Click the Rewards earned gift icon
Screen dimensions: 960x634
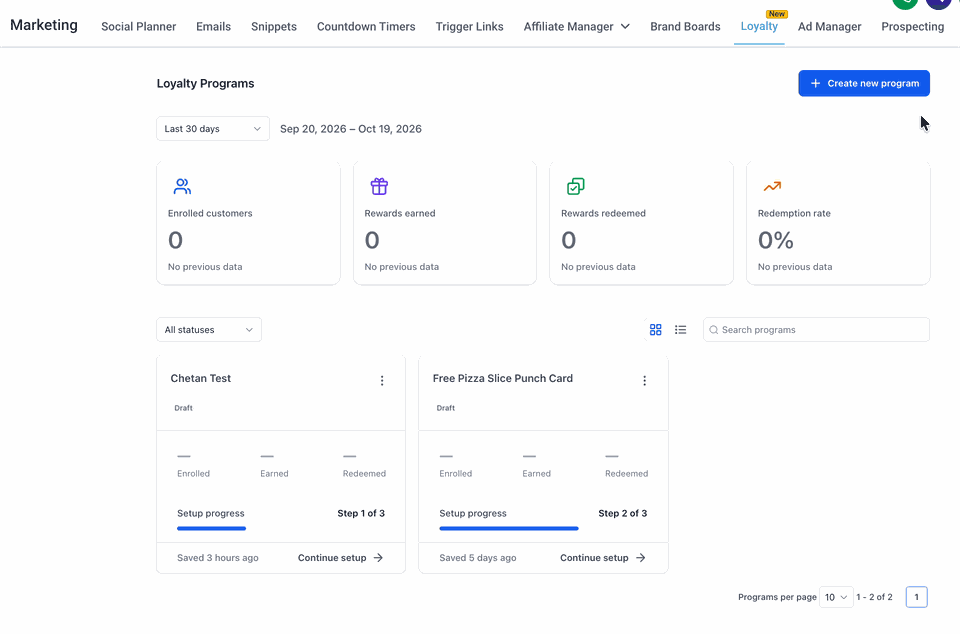(x=379, y=186)
